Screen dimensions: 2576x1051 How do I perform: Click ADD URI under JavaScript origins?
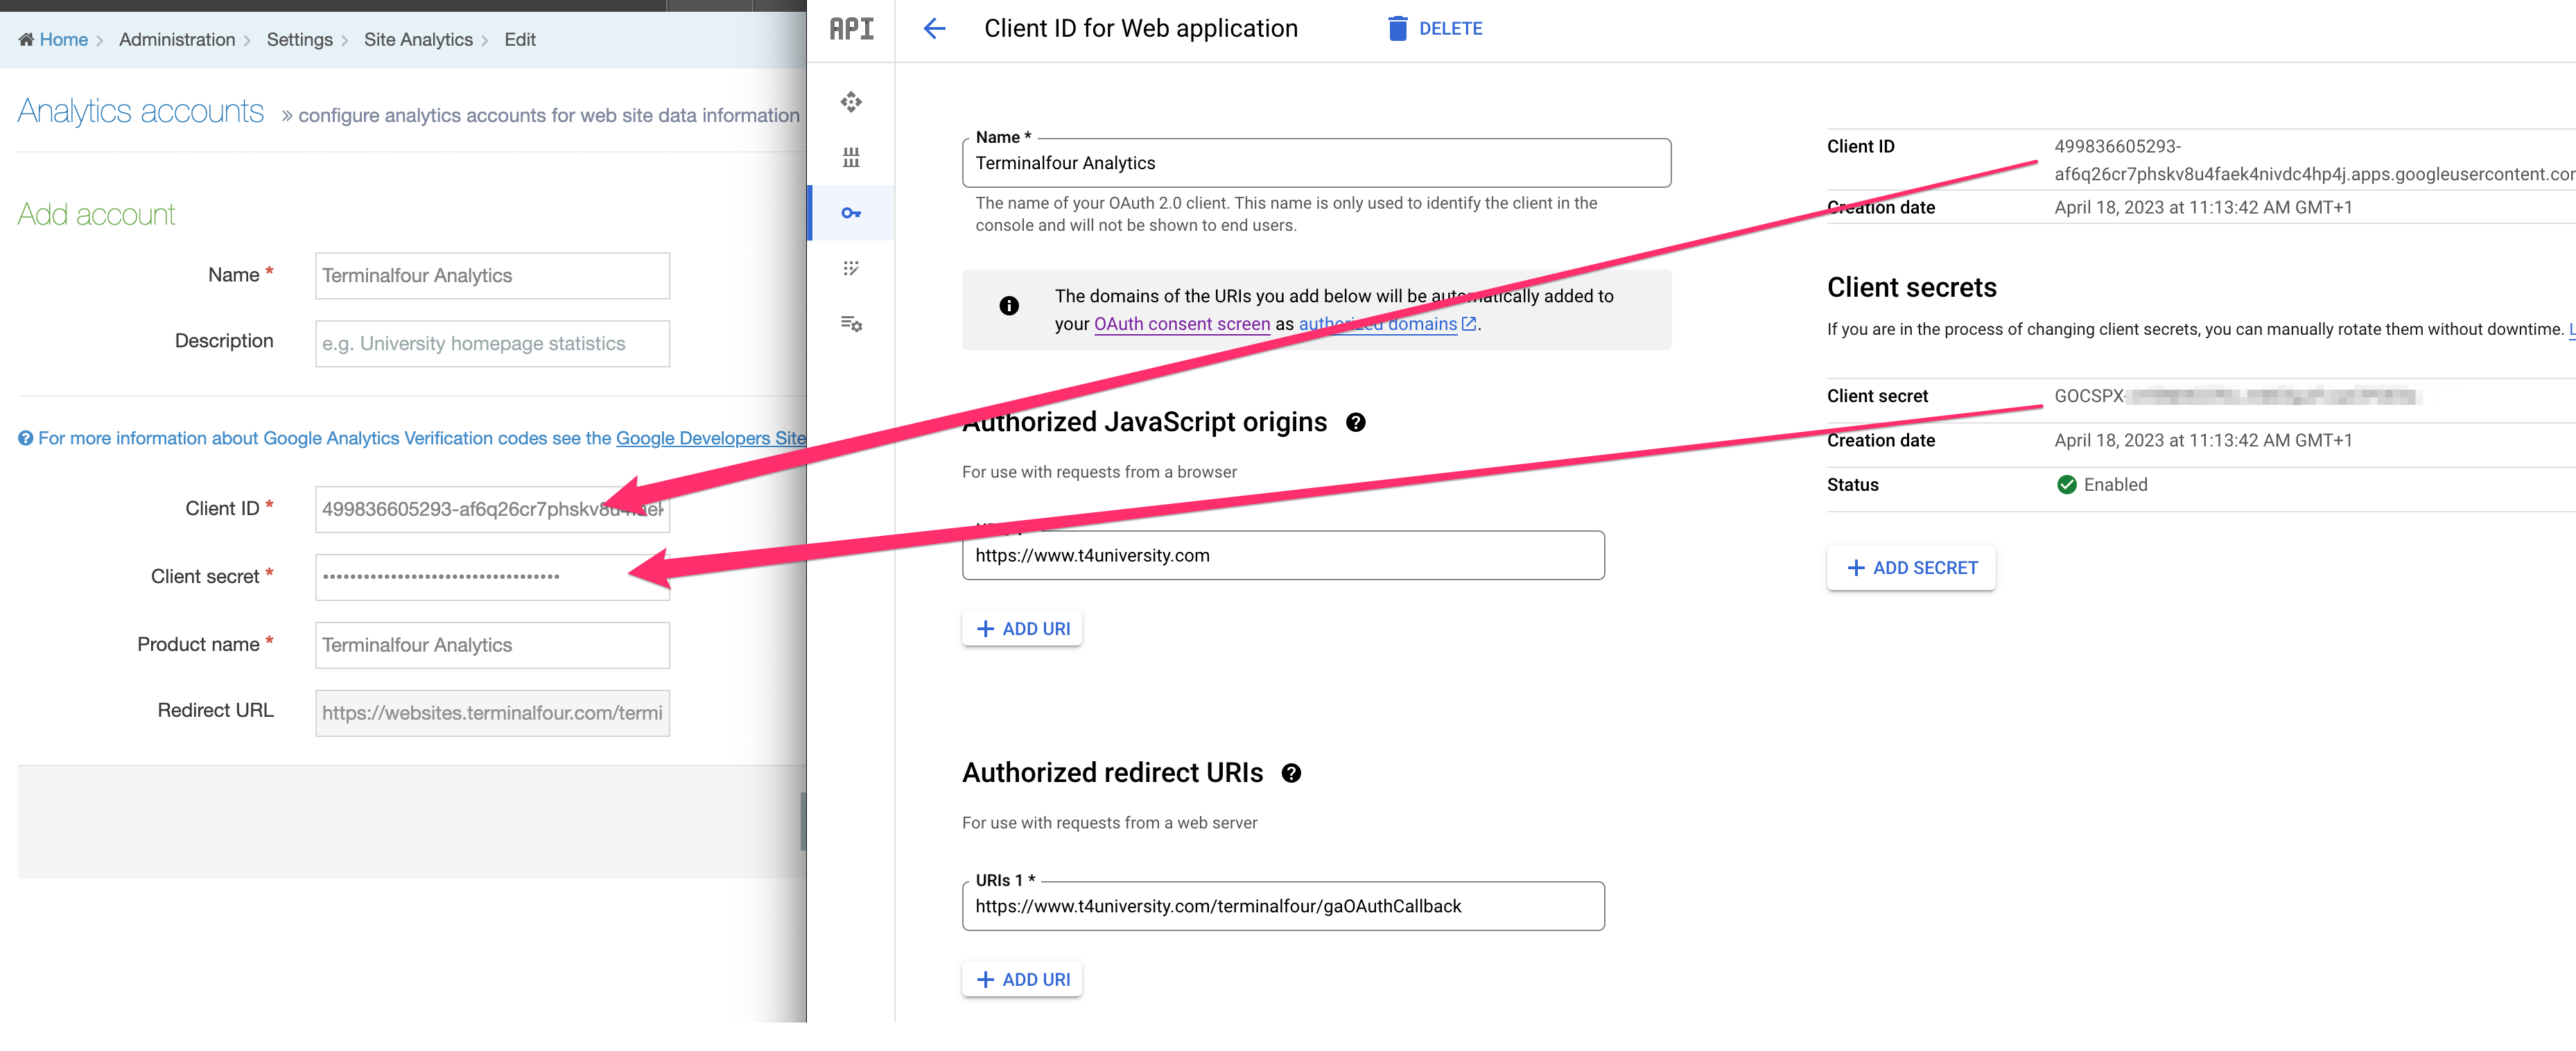tap(1022, 629)
